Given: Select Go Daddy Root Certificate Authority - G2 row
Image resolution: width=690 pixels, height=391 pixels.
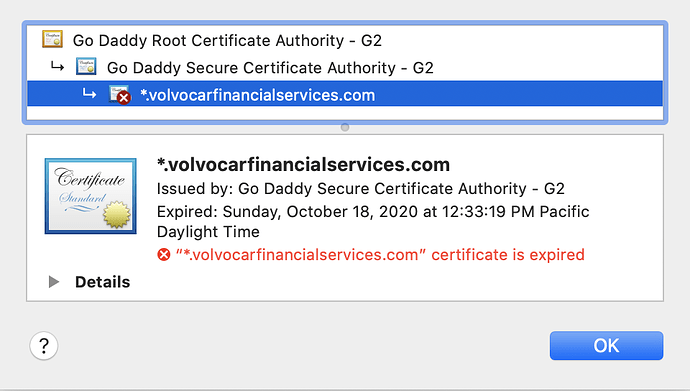Looking at the screenshot, I should point(345,40).
